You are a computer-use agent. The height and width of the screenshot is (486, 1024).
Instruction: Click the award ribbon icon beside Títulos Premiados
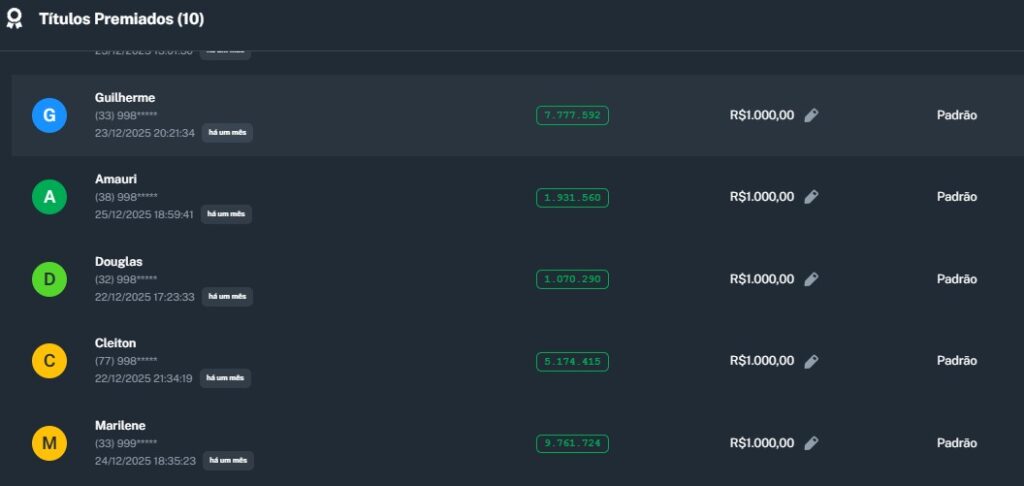(15, 19)
